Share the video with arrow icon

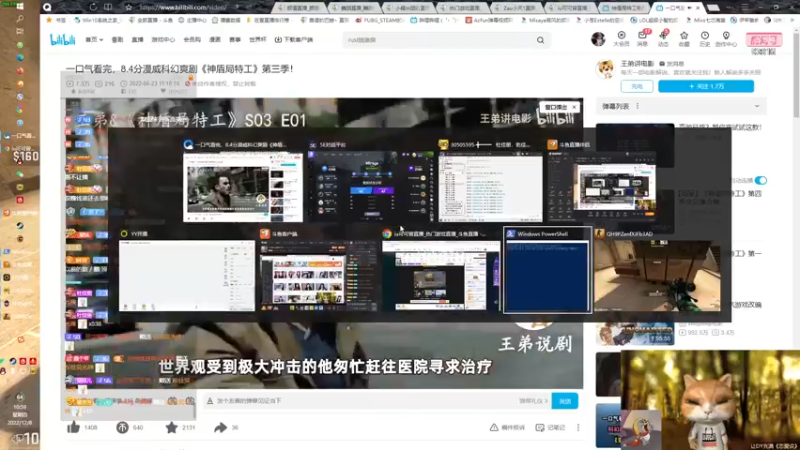point(220,428)
